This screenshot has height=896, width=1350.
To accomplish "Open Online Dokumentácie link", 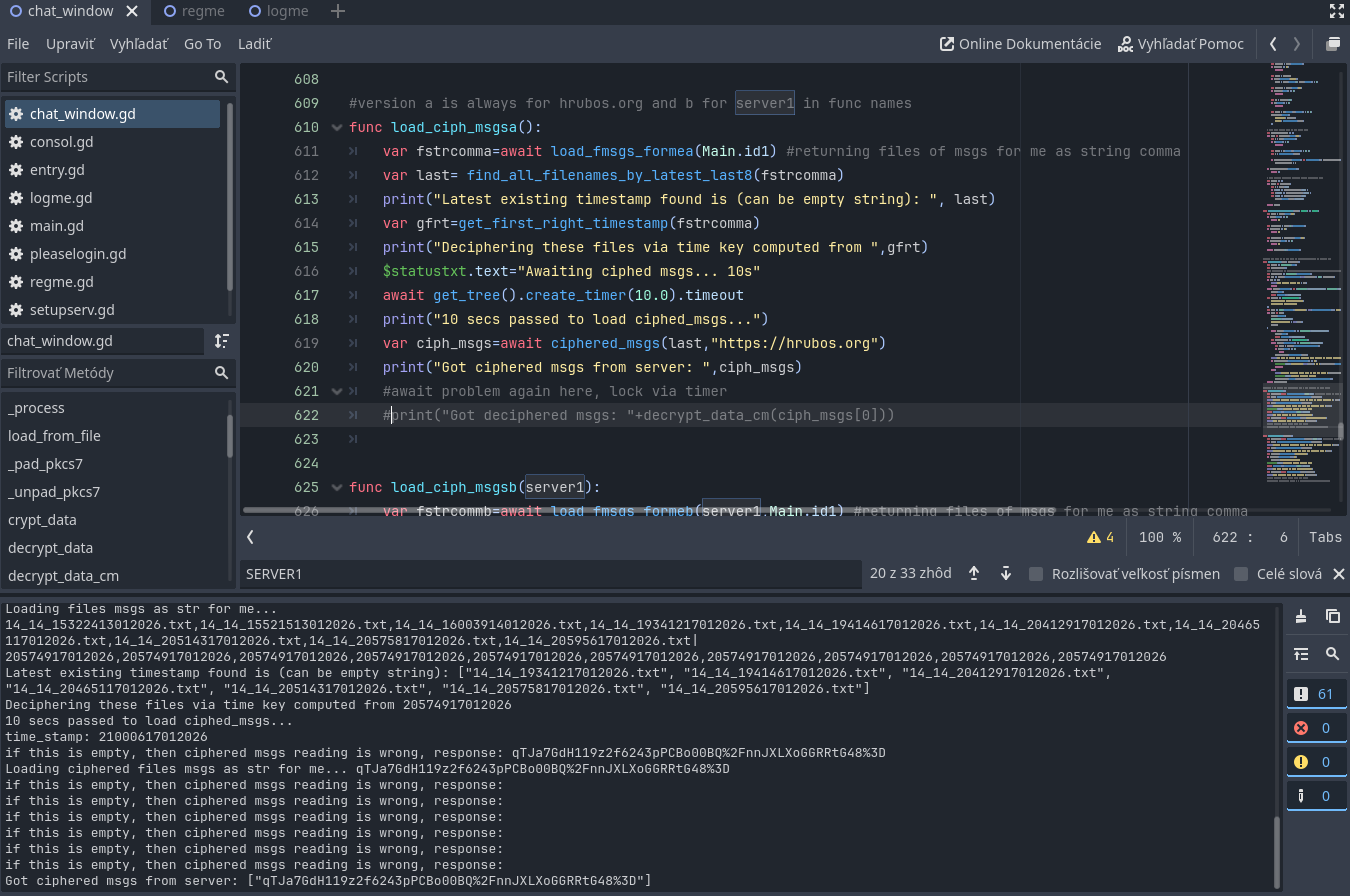I will pos(1020,44).
